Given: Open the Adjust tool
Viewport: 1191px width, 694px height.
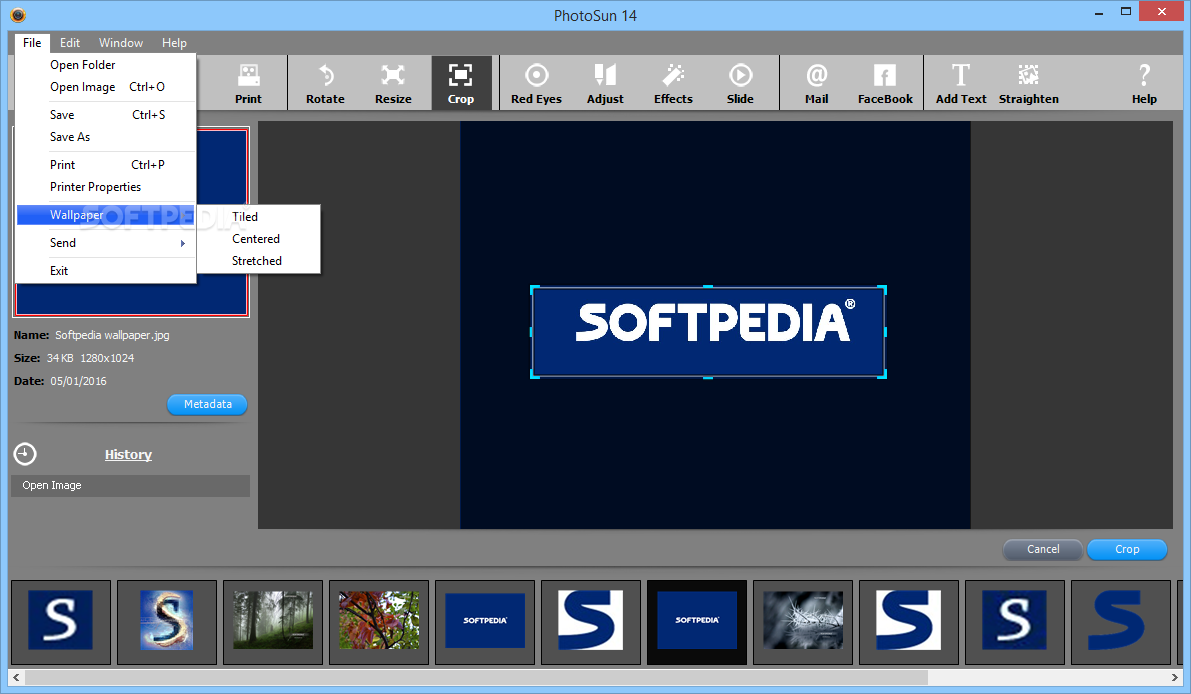Looking at the screenshot, I should click(605, 84).
